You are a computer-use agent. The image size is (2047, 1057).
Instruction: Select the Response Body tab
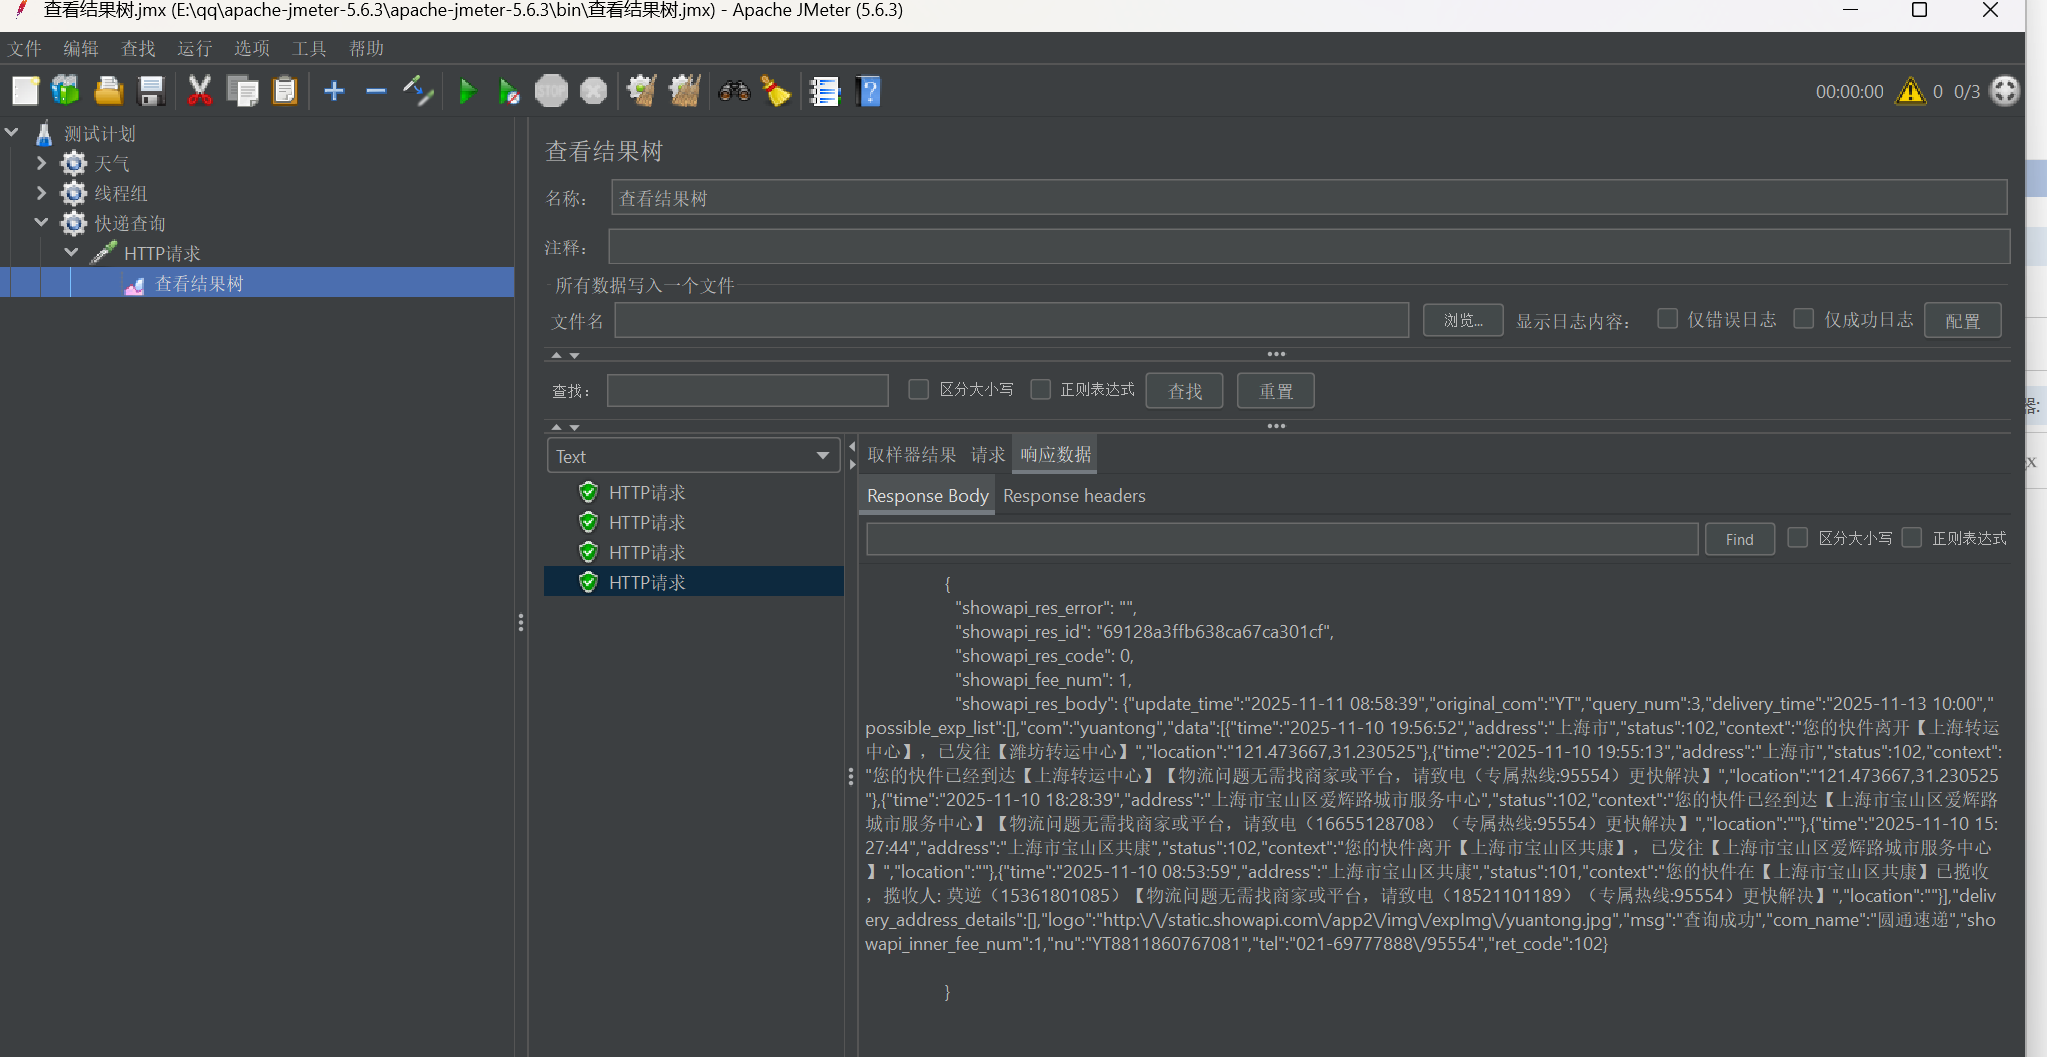click(927, 496)
